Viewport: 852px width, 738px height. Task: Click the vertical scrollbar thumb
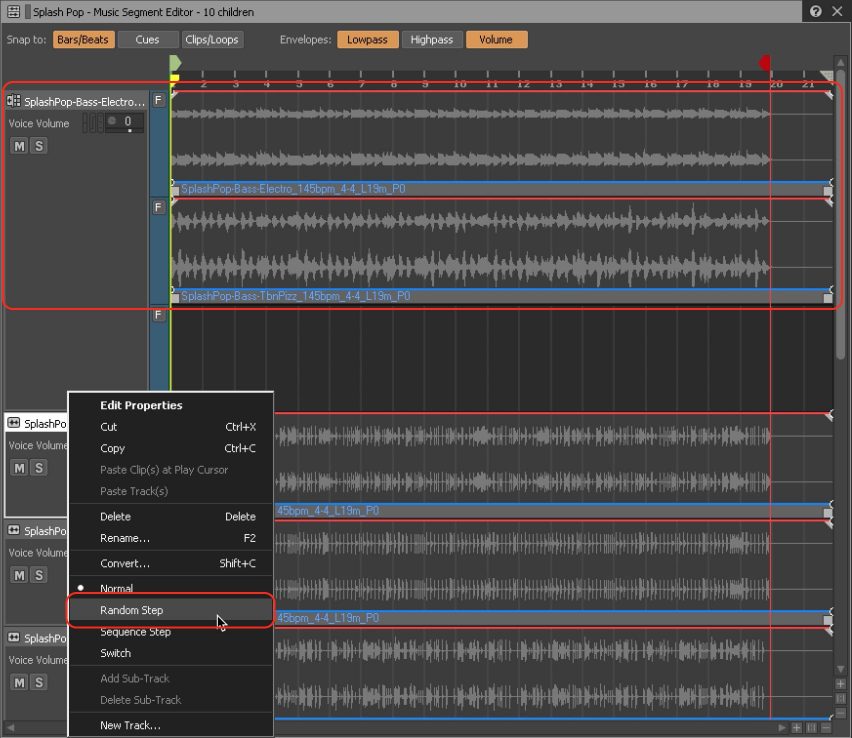pos(841,215)
